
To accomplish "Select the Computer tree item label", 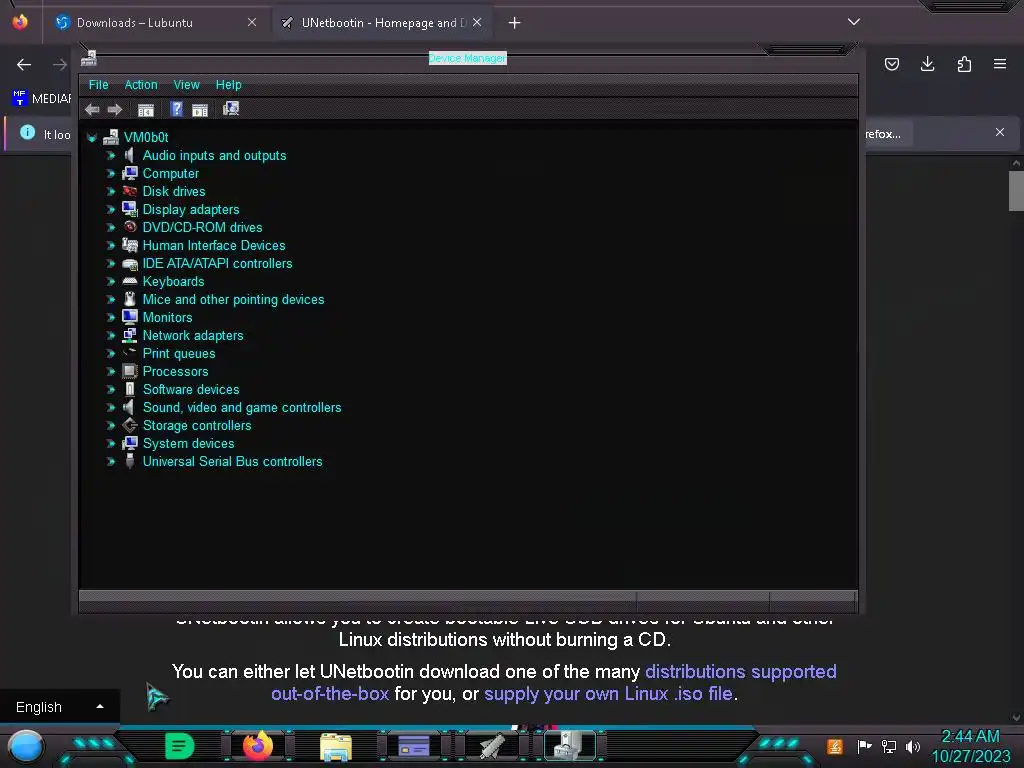I will click(170, 174).
